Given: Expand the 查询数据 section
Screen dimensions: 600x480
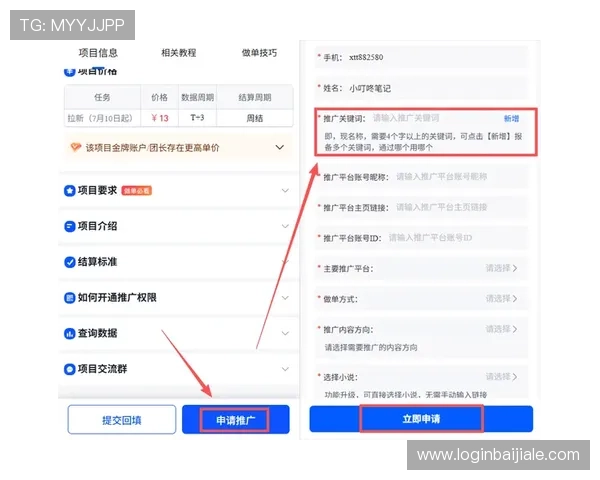Looking at the screenshot, I should [285, 333].
